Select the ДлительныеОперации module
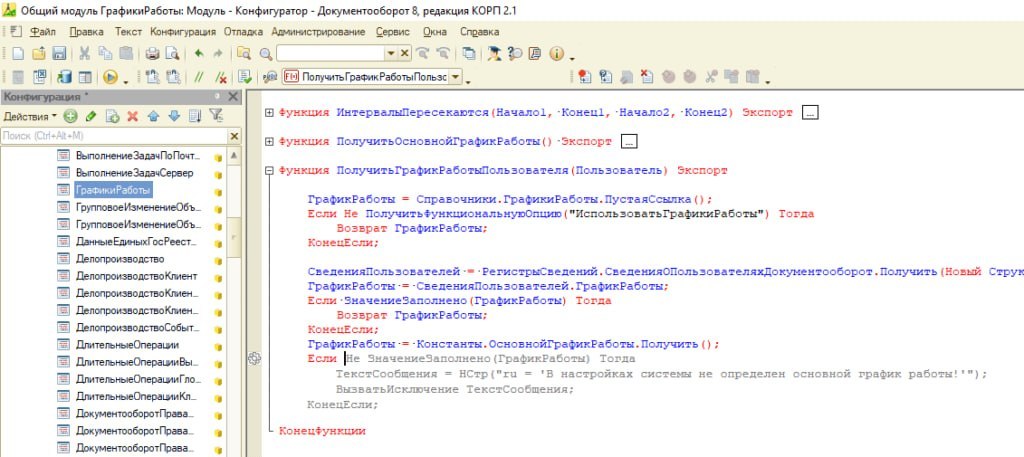 (x=127, y=345)
